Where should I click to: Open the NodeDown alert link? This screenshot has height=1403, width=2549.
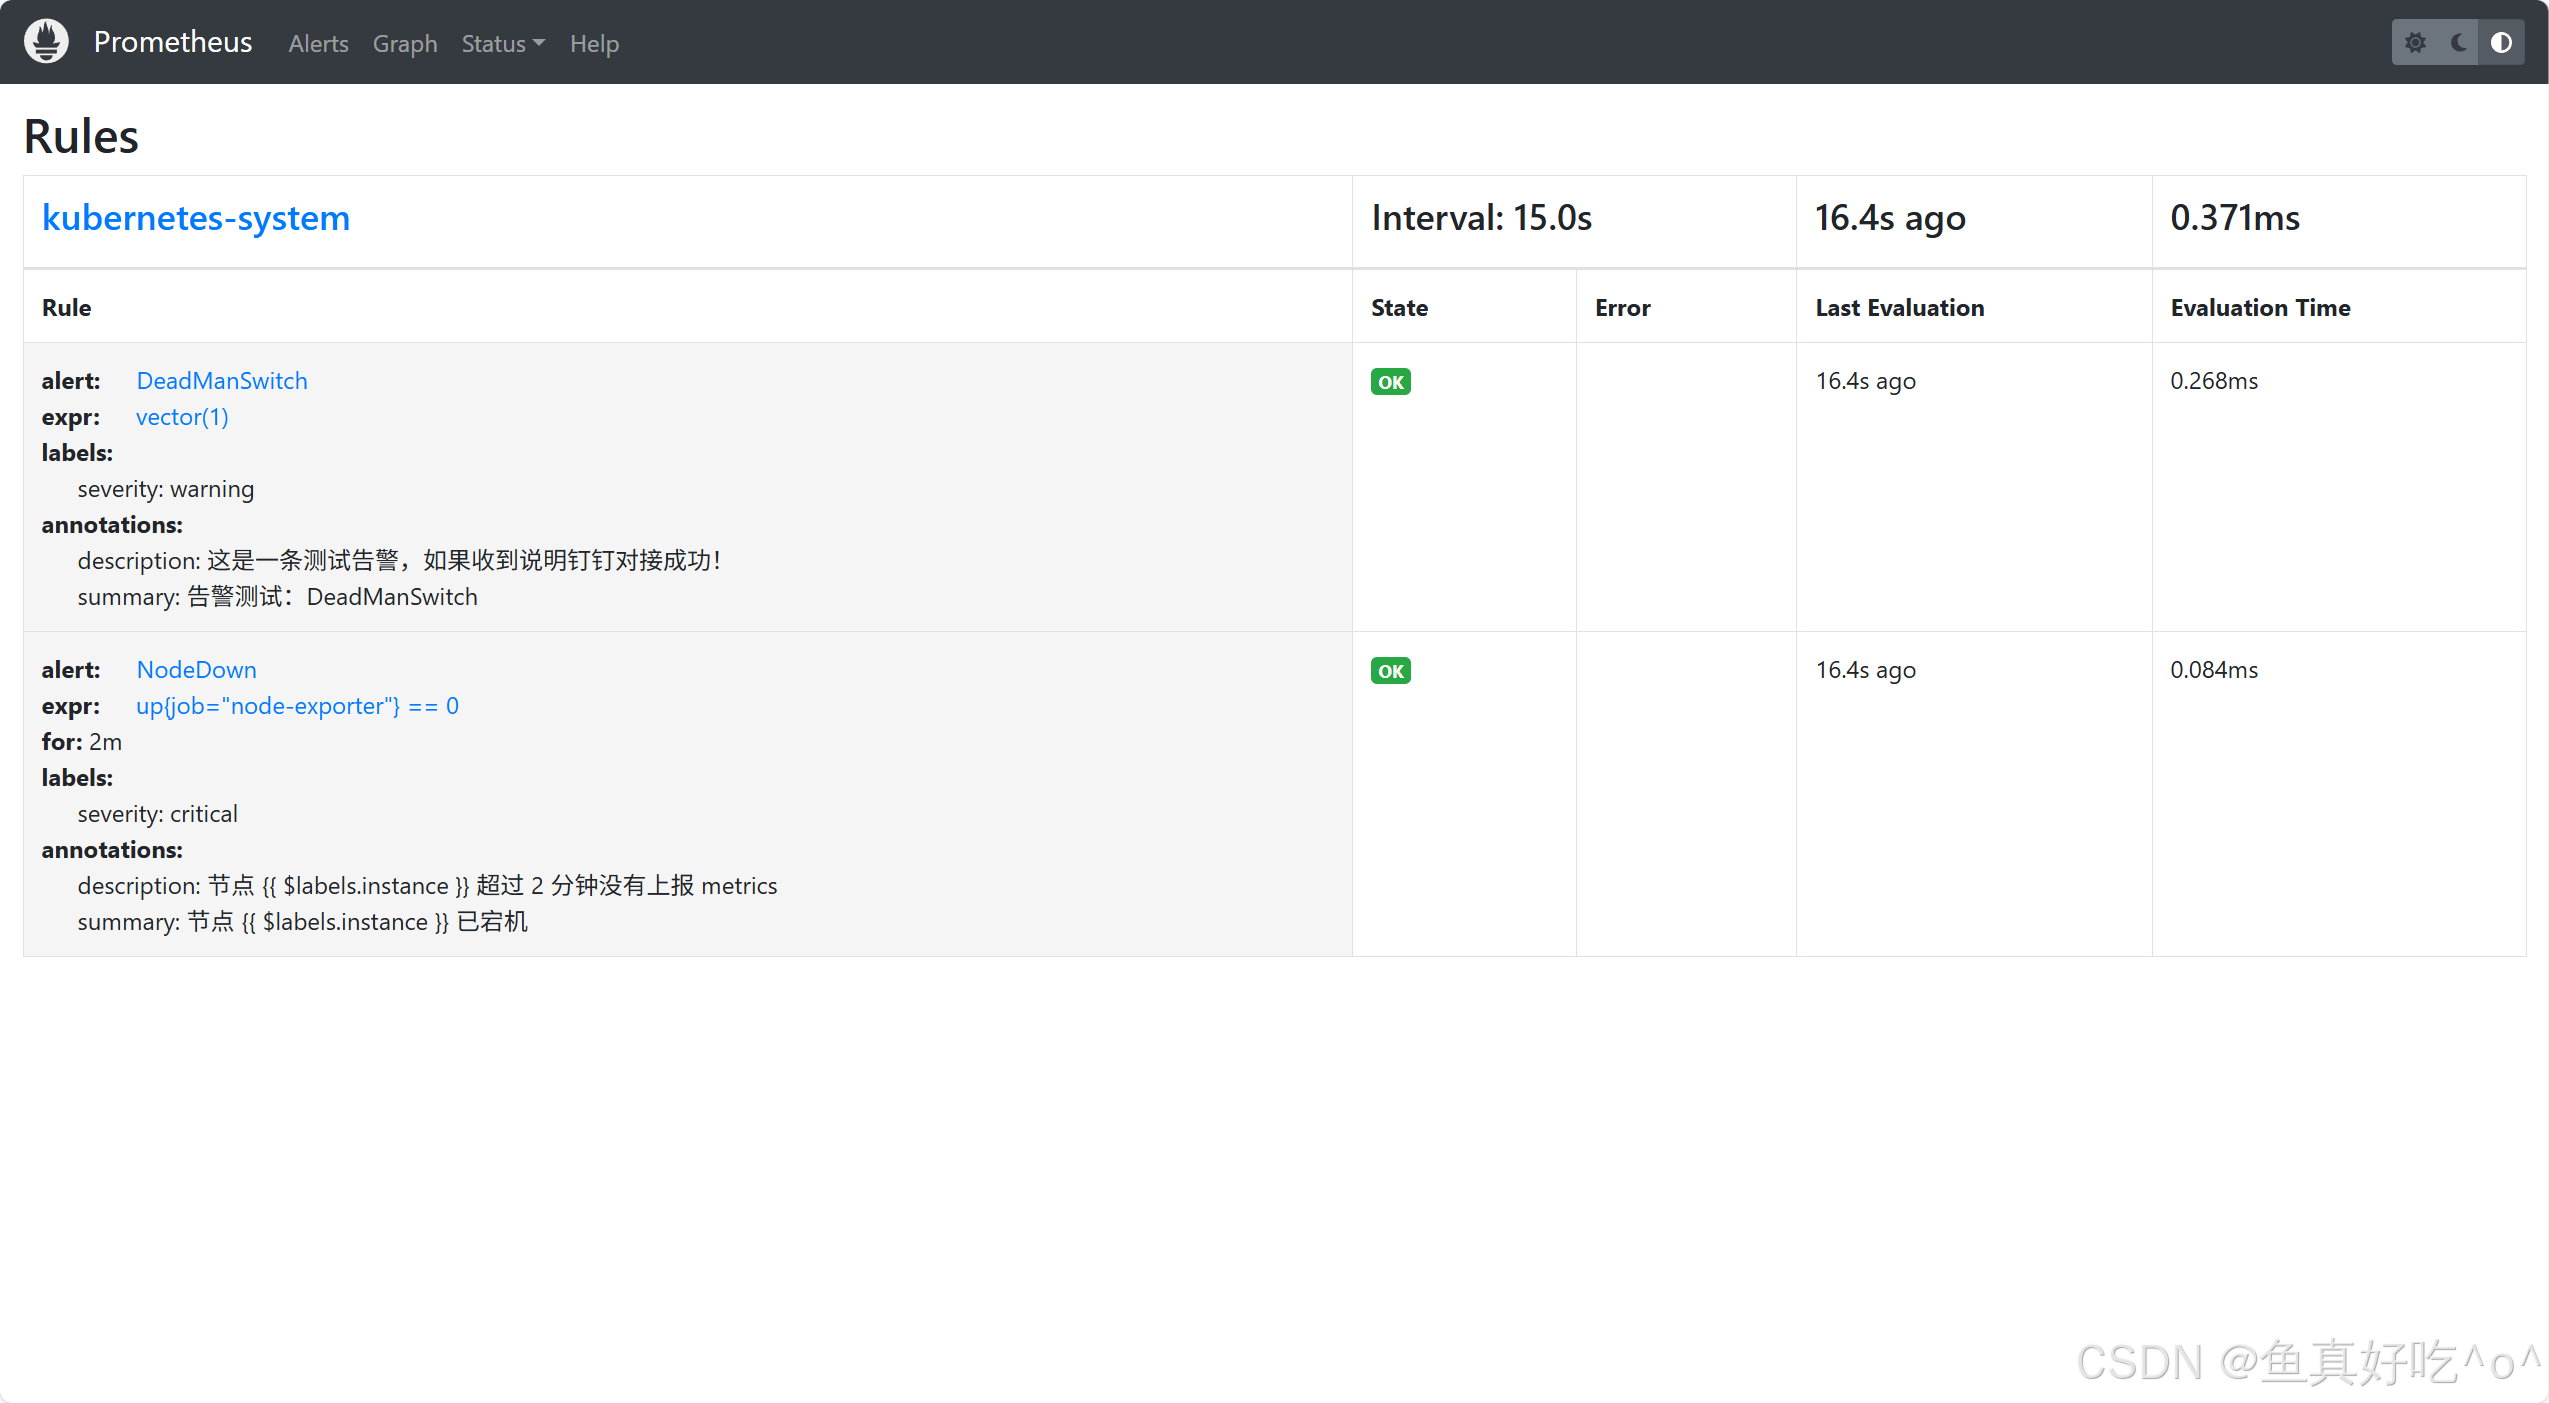pyautogui.click(x=196, y=670)
